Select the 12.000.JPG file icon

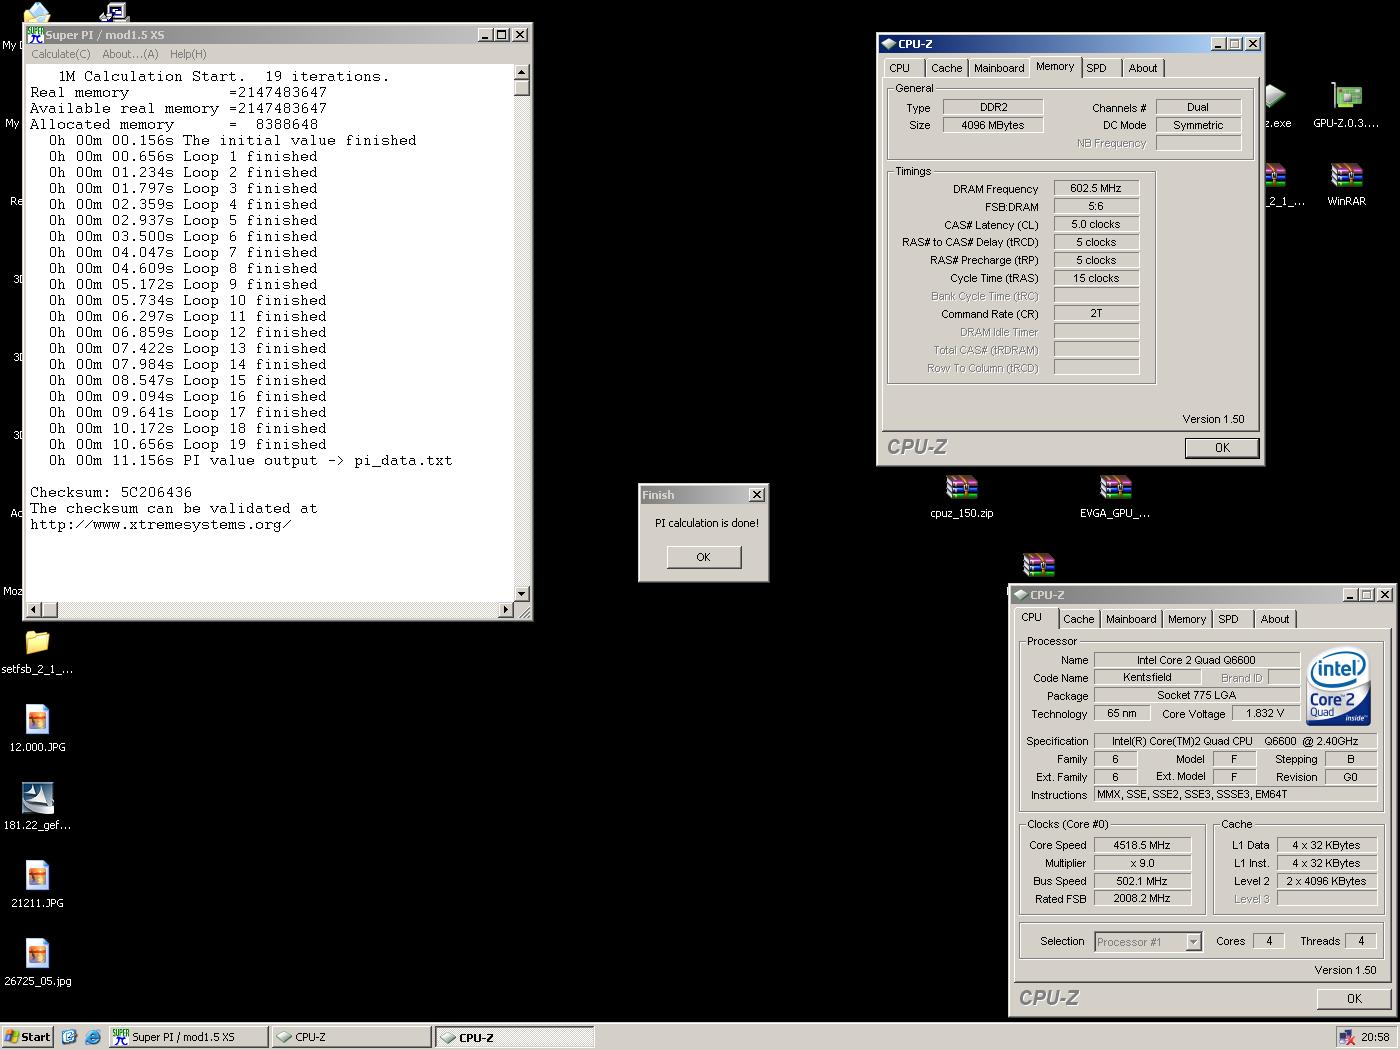(x=37, y=719)
